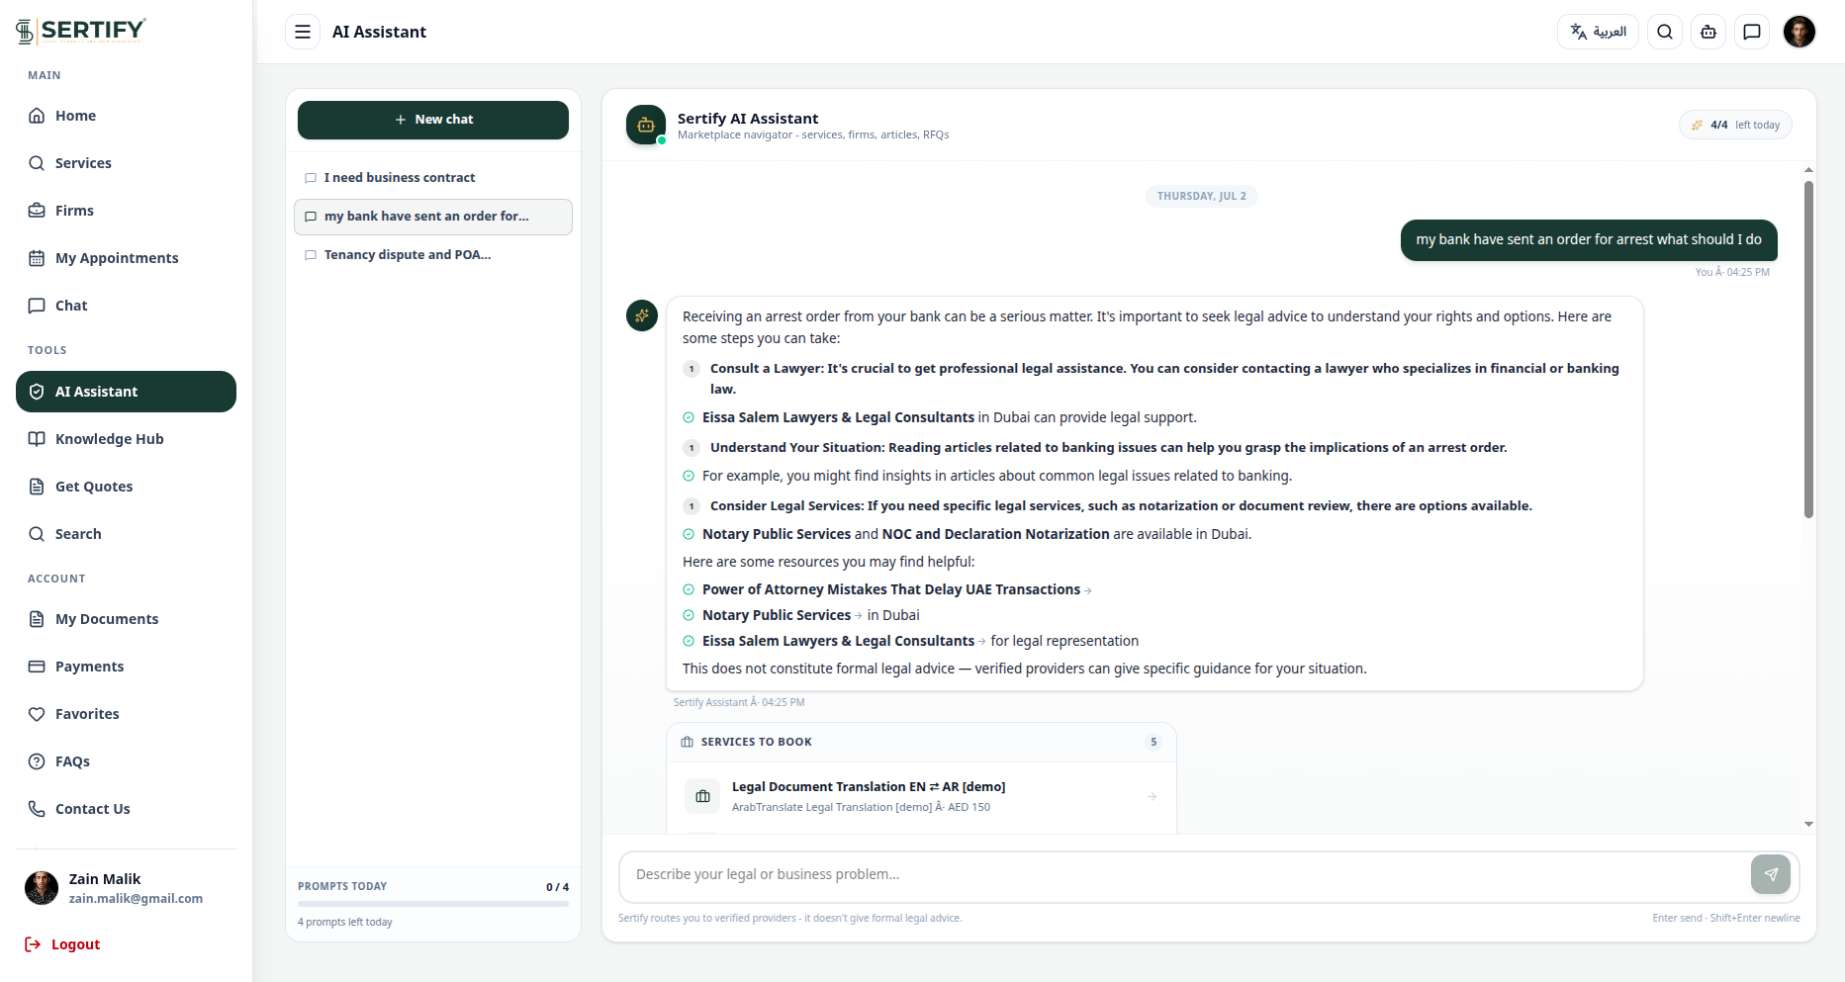Screen dimensions: 1845x982
Task: Open Search in sidebar tools
Action: [x=126, y=534]
